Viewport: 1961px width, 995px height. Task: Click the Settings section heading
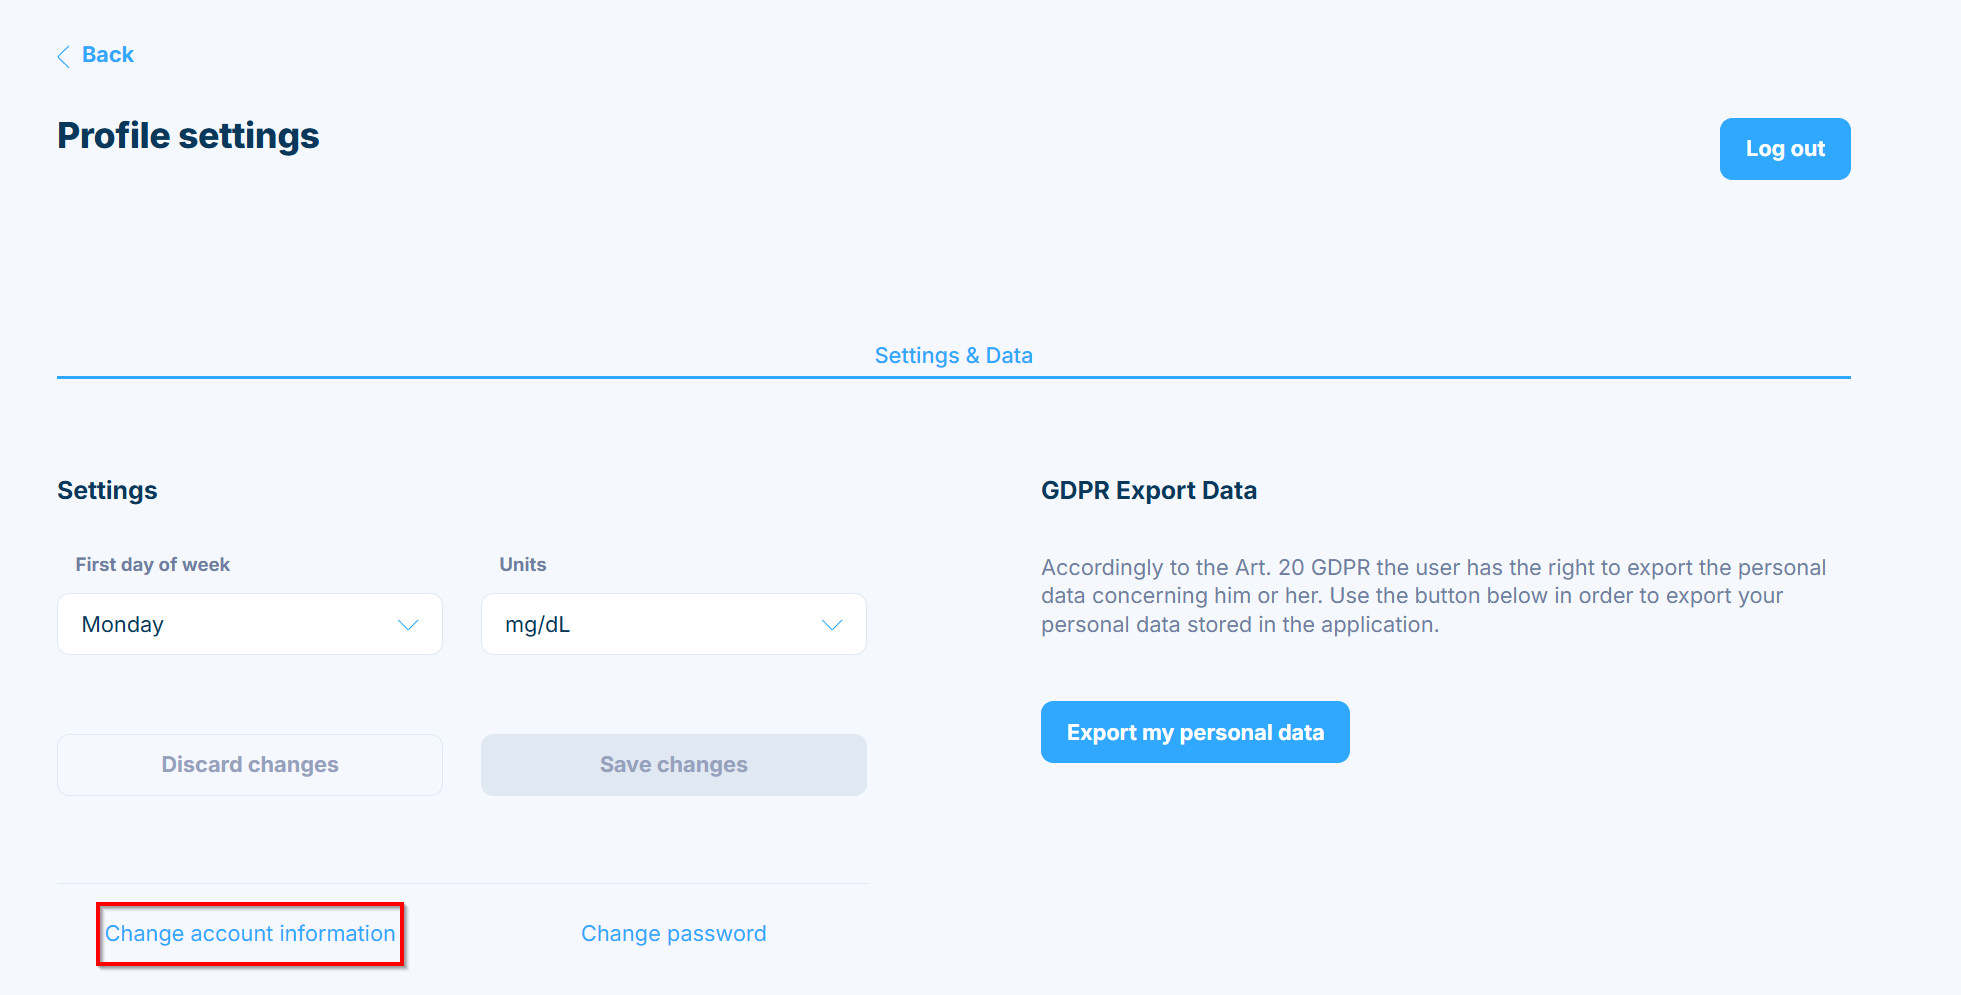coord(107,490)
